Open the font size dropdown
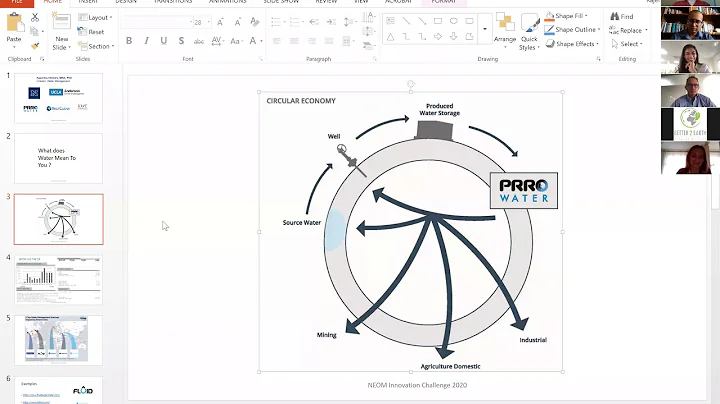The height and width of the screenshot is (404, 720). [209, 22]
